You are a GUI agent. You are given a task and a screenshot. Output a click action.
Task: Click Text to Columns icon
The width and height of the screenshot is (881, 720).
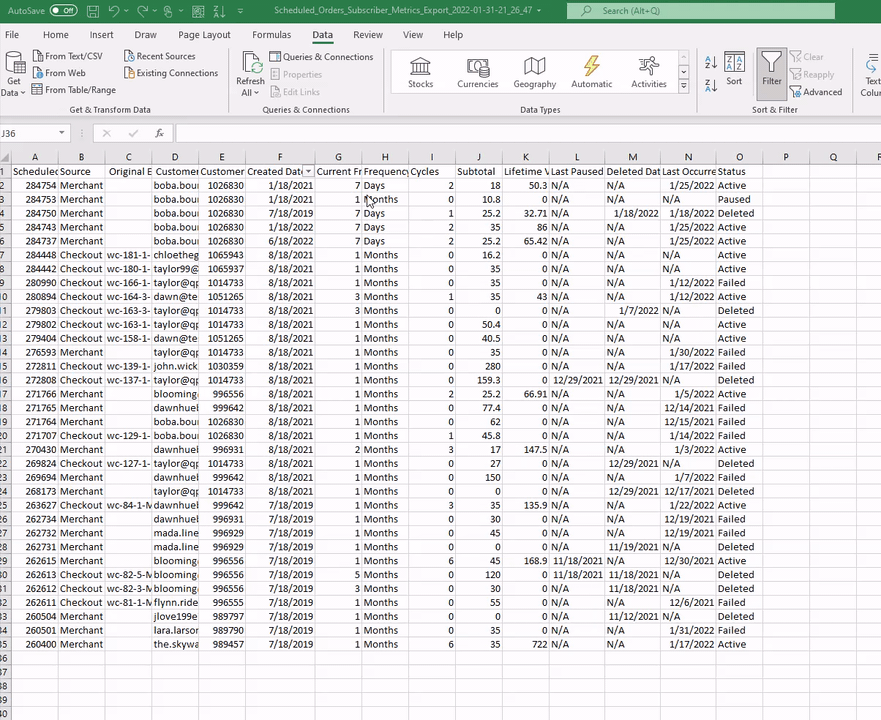point(870,75)
